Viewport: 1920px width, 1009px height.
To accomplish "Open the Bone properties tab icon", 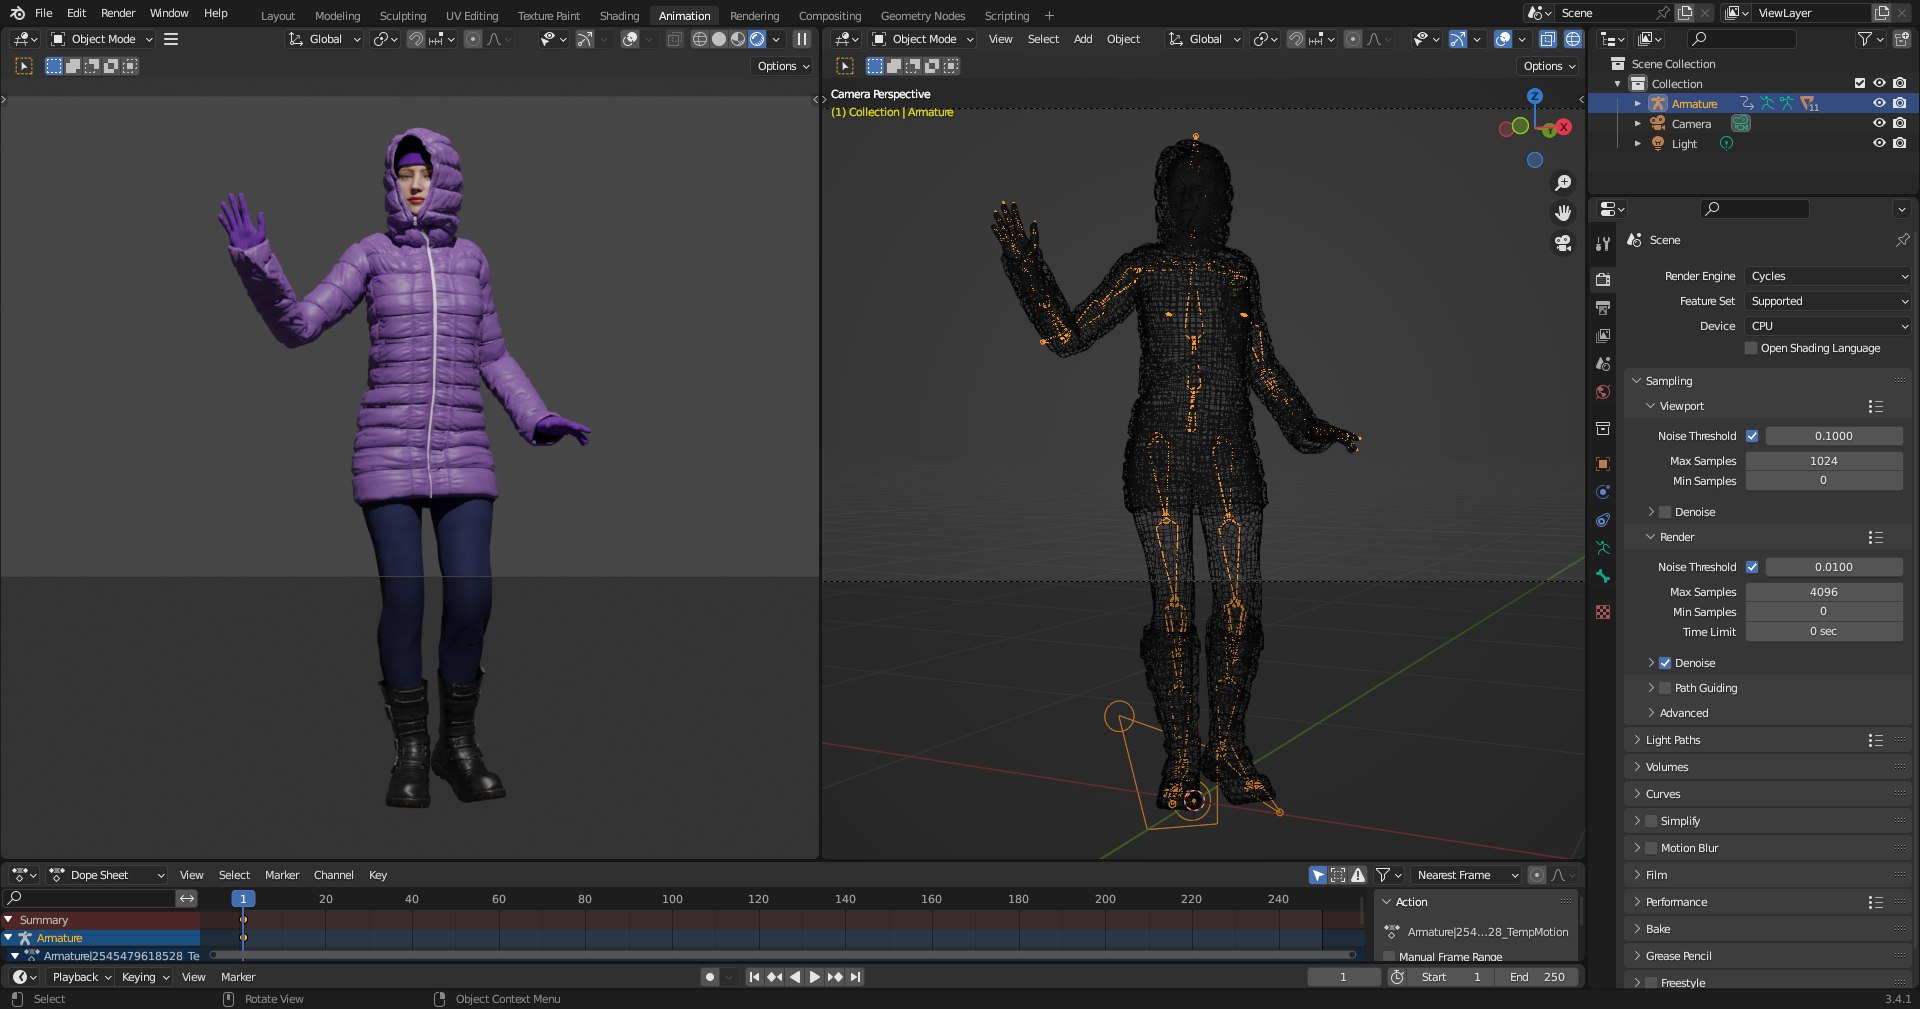I will [x=1603, y=576].
